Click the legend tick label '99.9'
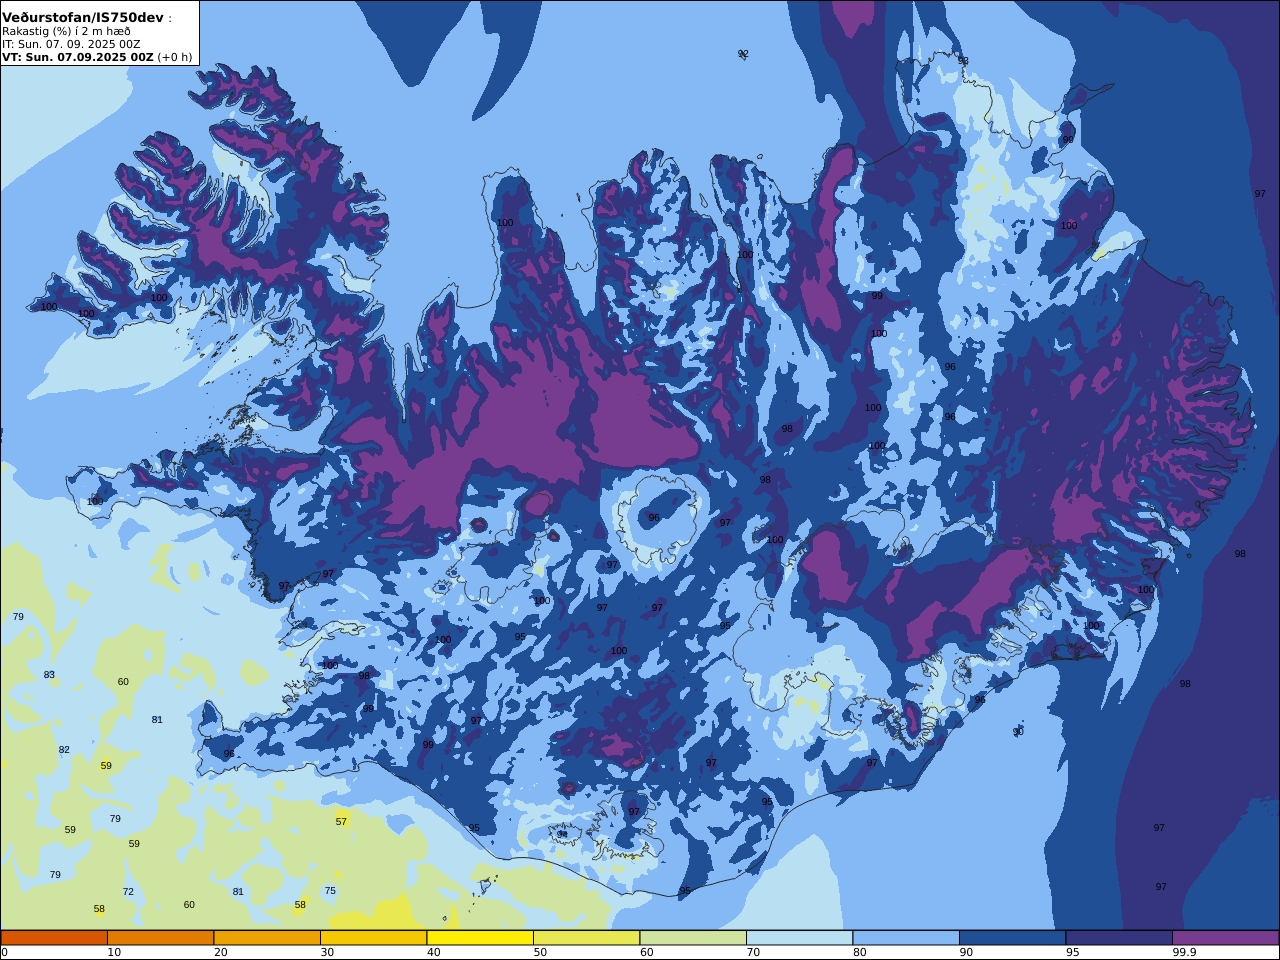Screen dimensions: 1280x960 coord(1184,953)
